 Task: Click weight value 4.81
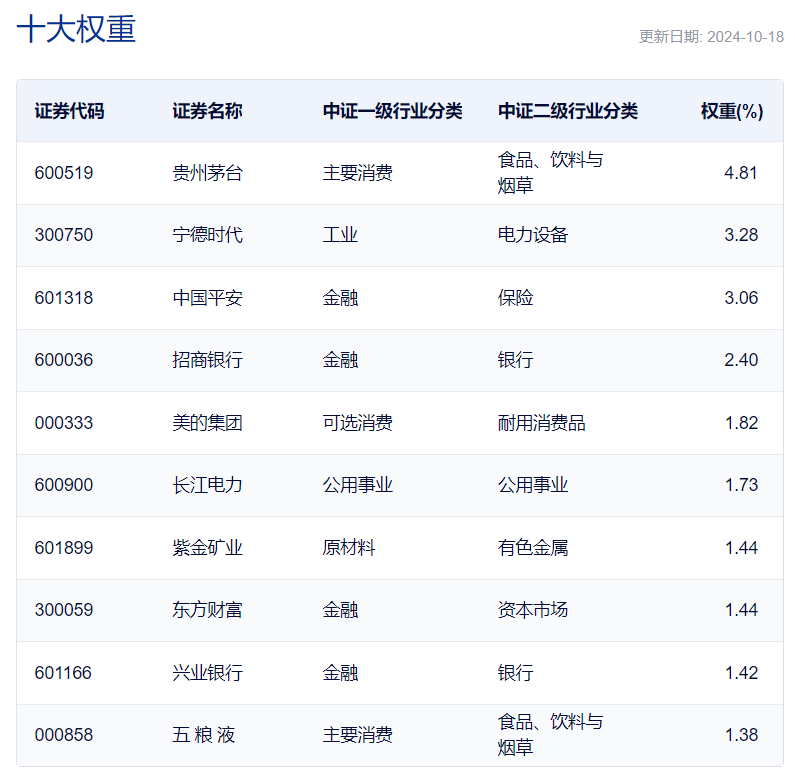[741, 173]
